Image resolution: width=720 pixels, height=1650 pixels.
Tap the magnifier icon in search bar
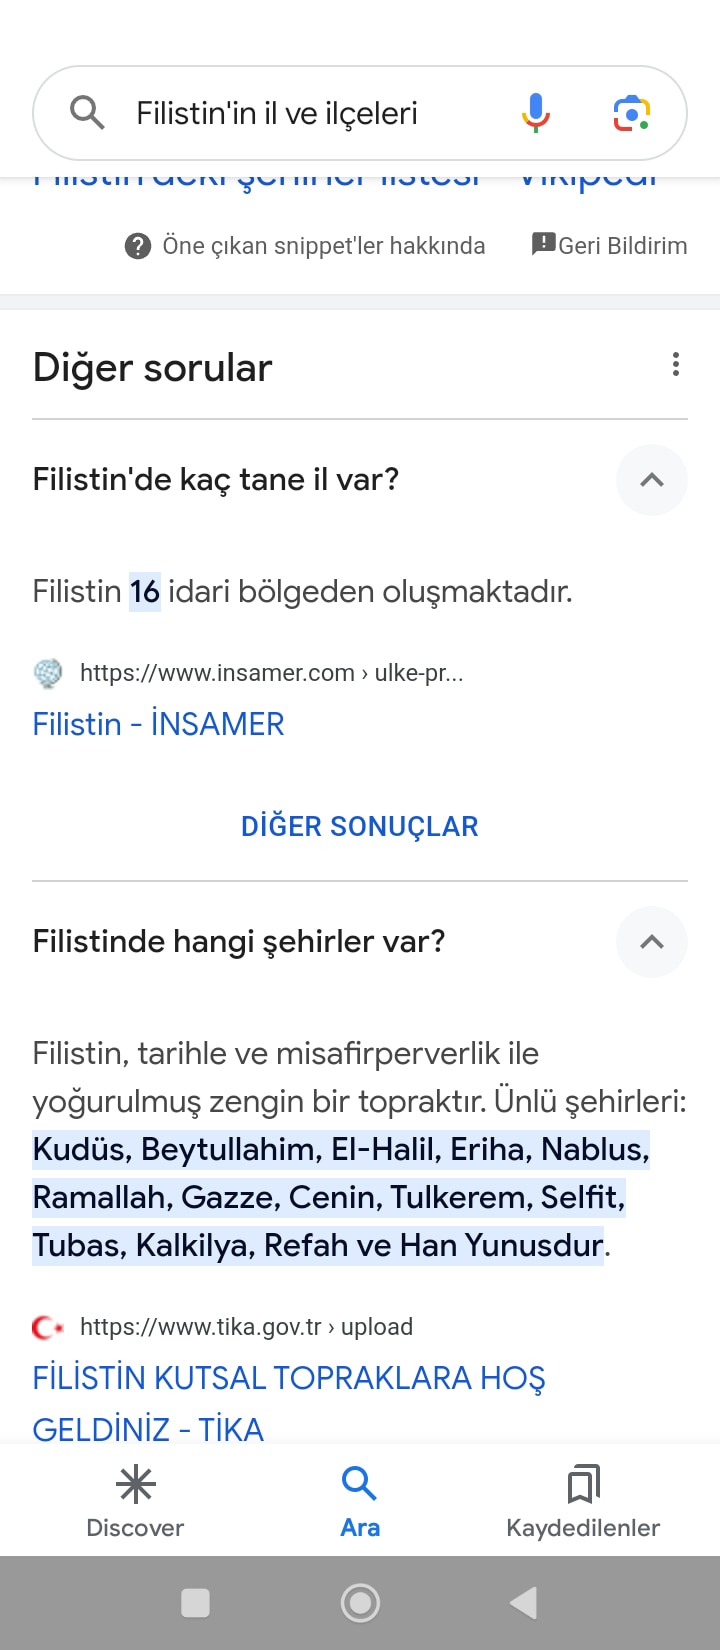tap(88, 113)
